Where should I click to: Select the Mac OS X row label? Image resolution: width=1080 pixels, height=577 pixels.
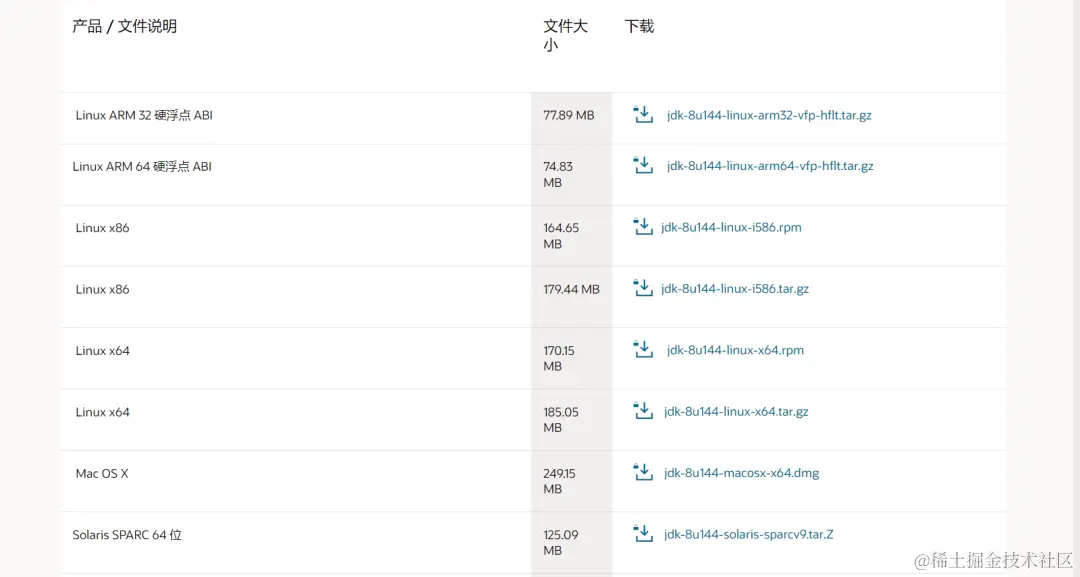click(102, 473)
